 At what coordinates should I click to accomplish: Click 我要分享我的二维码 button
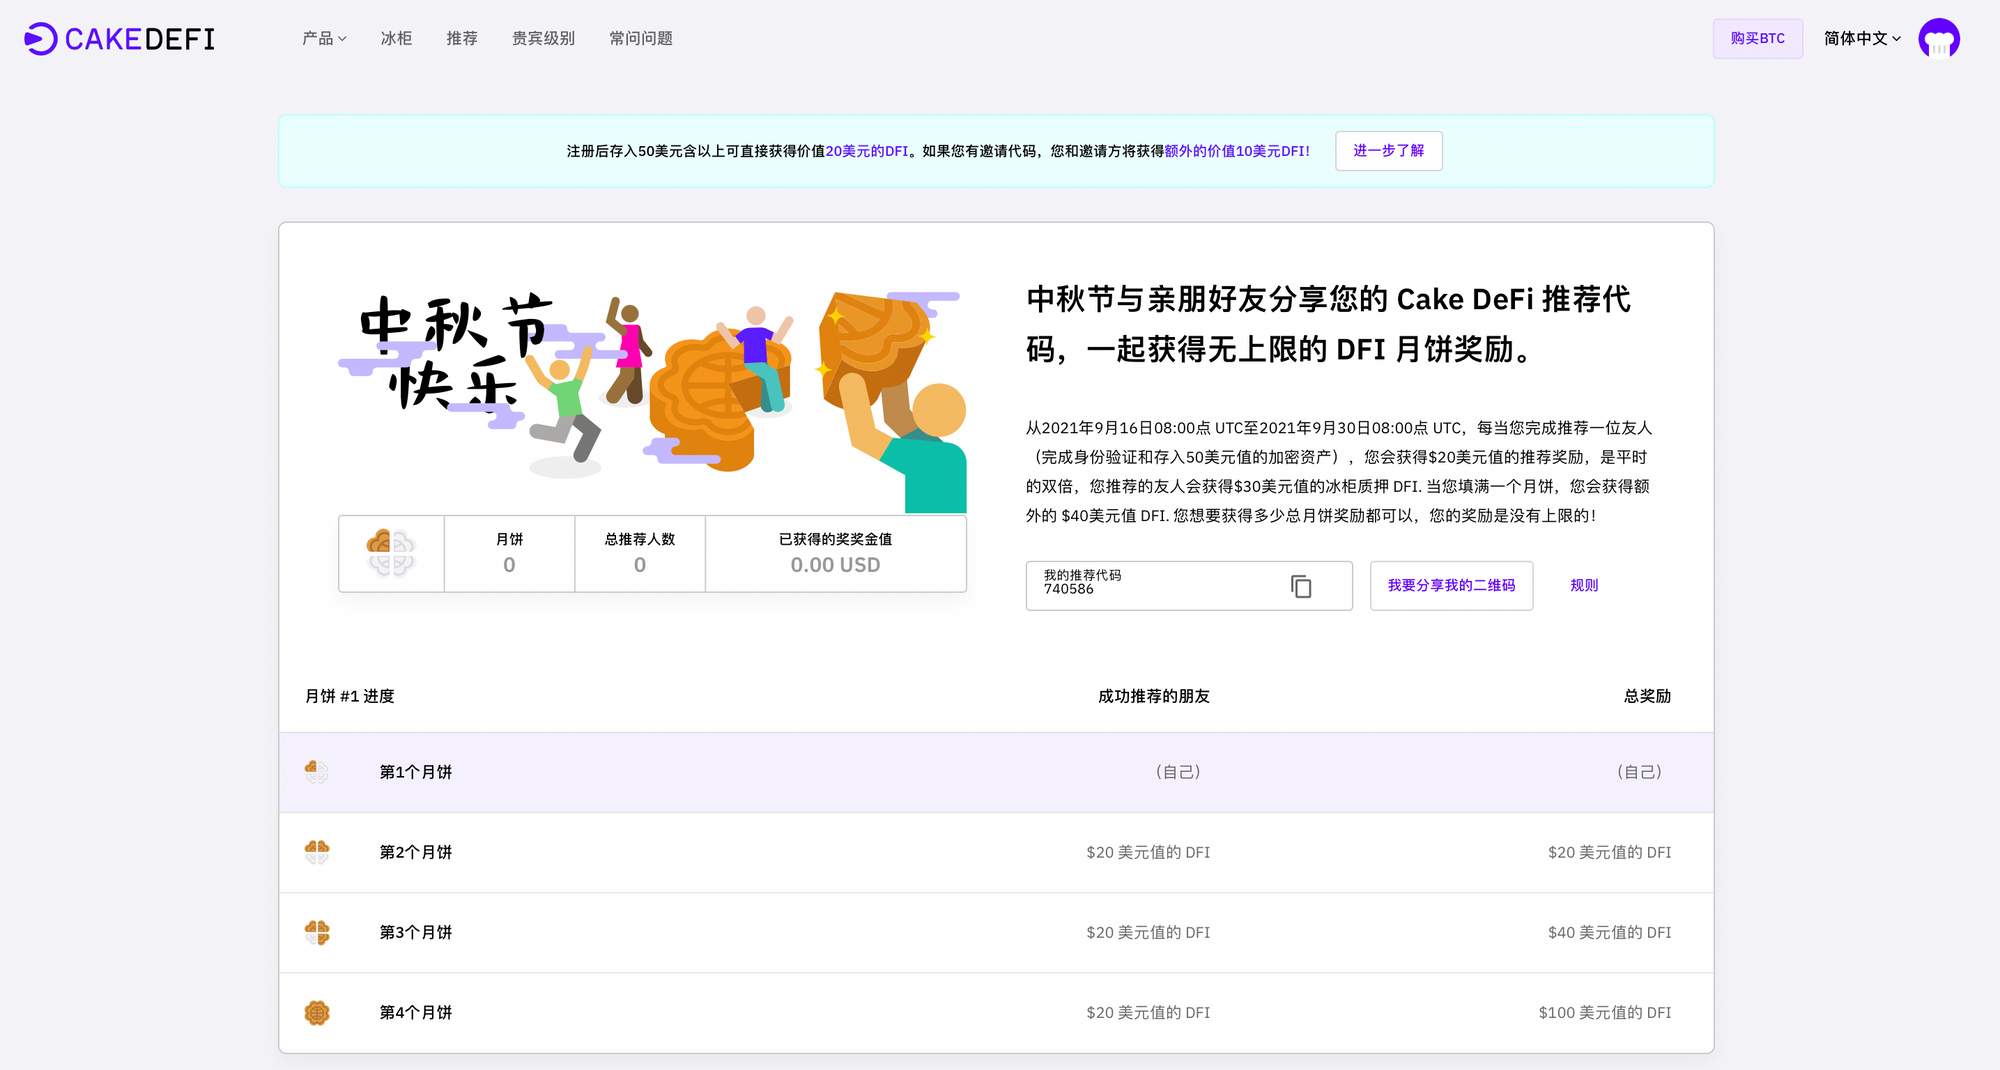point(1451,586)
